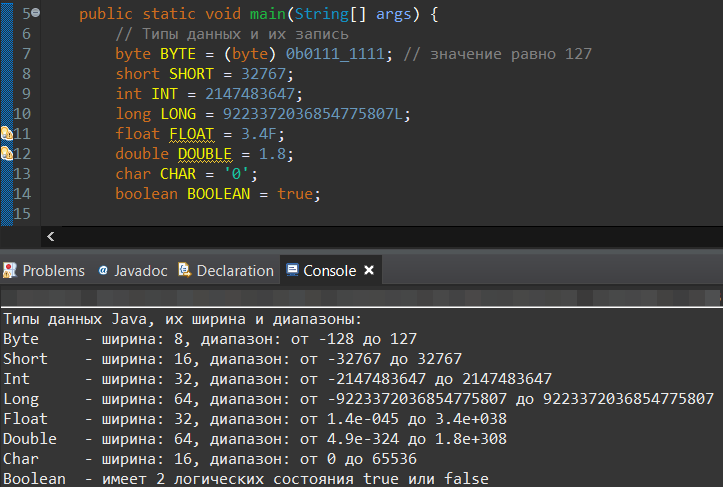The width and height of the screenshot is (723, 487).
Task: Open the Declaration tab
Action: point(226,270)
